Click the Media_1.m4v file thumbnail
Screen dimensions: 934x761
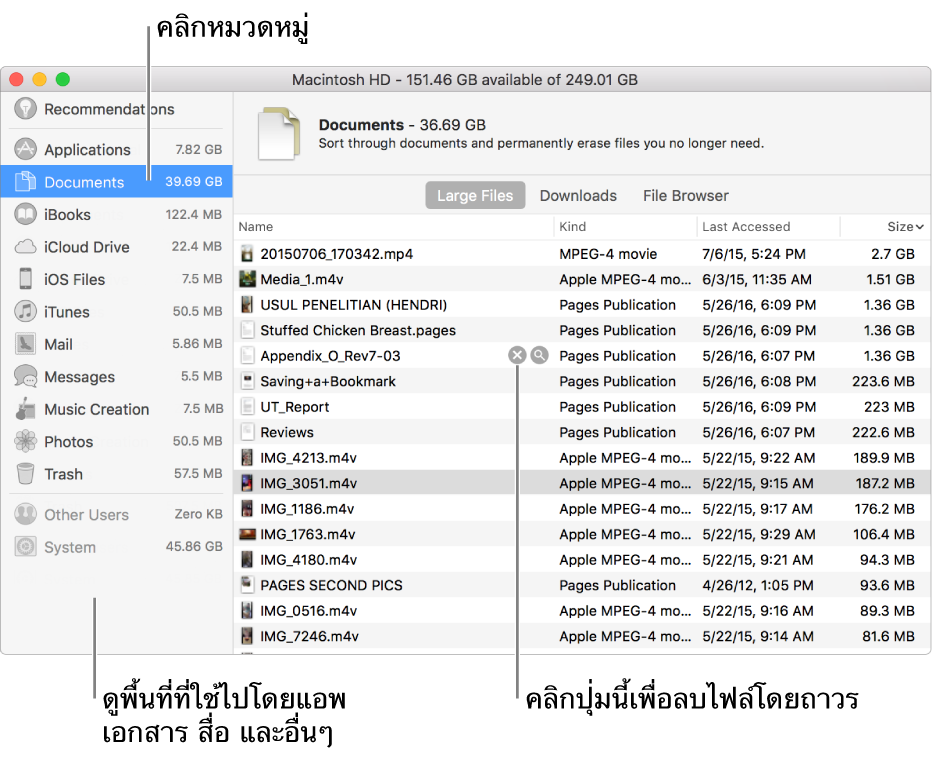click(x=247, y=279)
